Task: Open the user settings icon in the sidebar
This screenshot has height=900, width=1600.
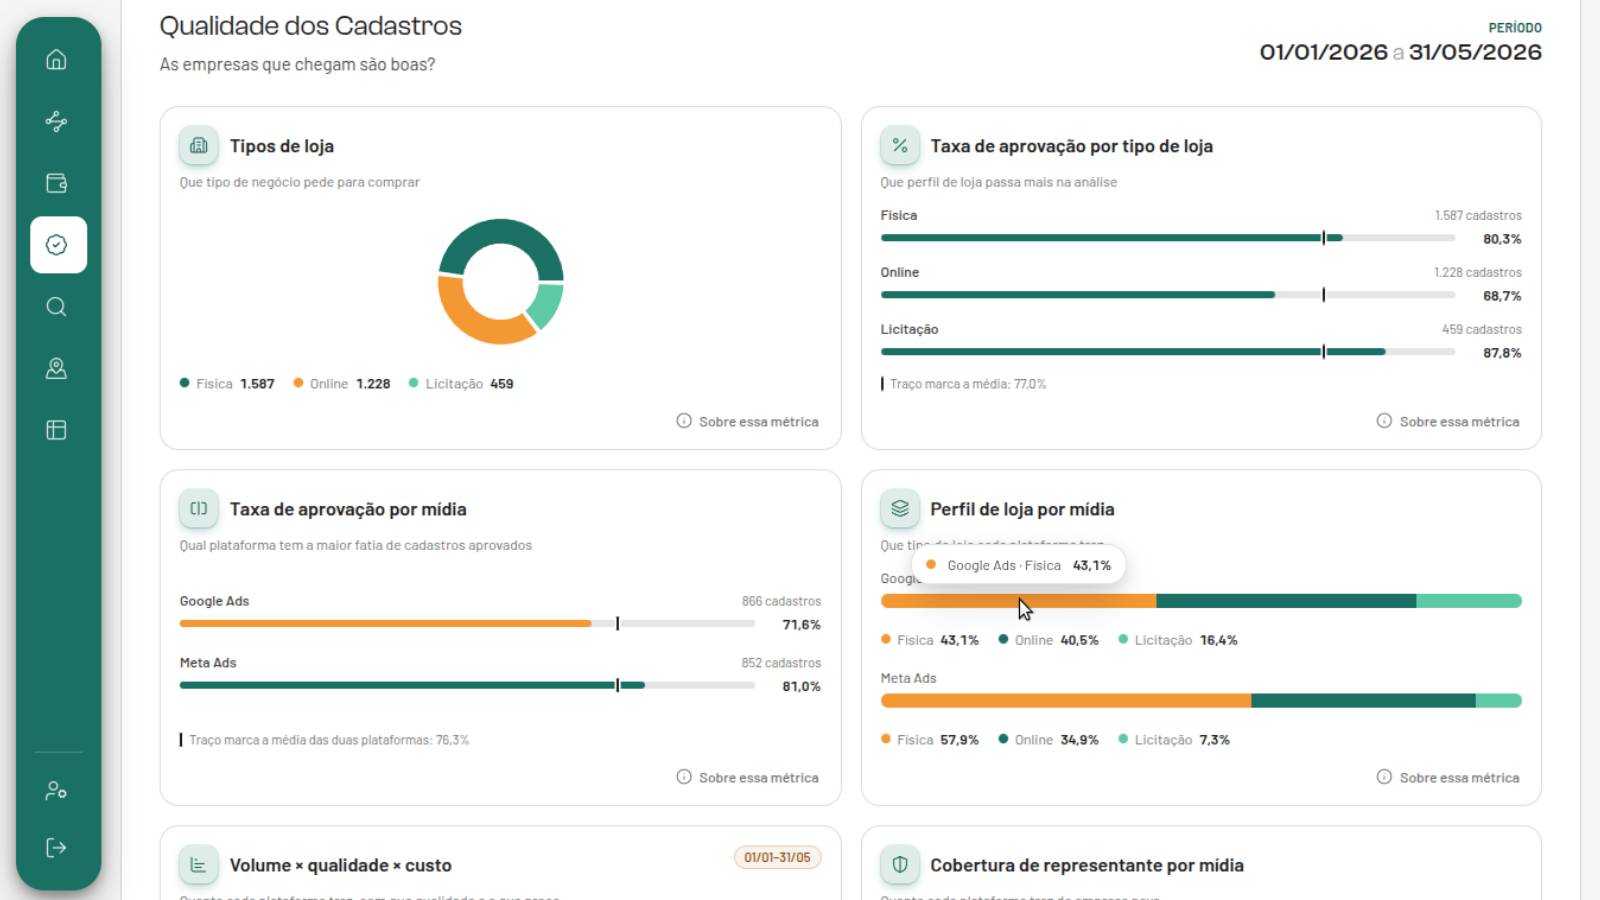Action: click(57, 791)
